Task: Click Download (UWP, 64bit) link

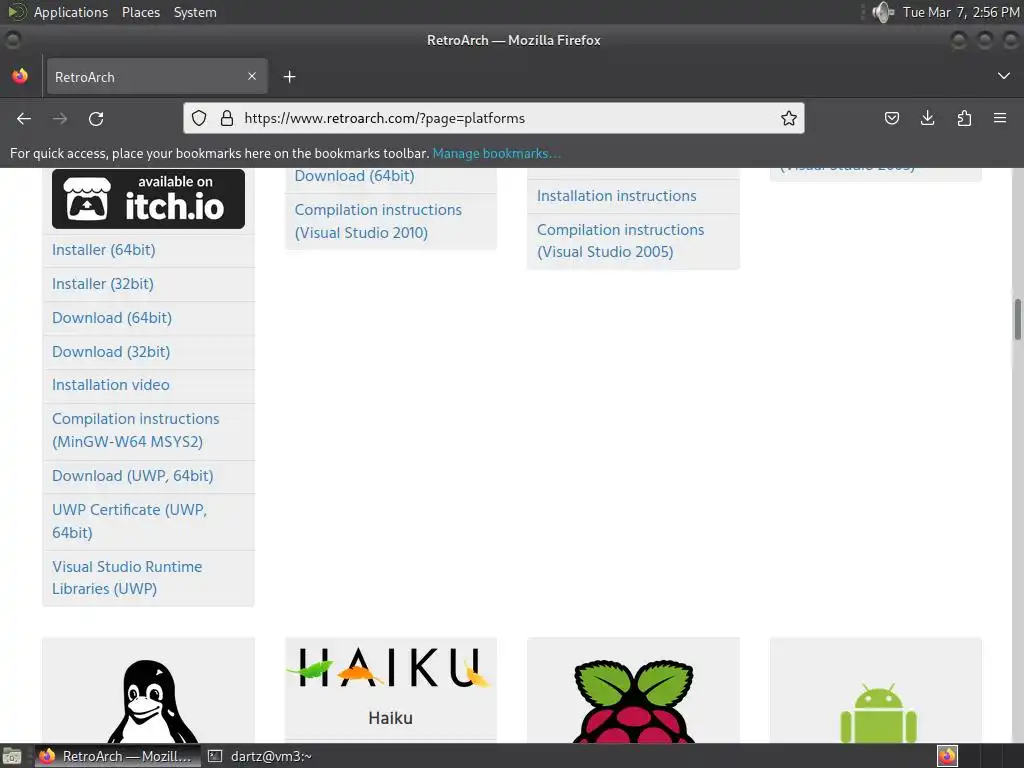Action: pos(133,475)
